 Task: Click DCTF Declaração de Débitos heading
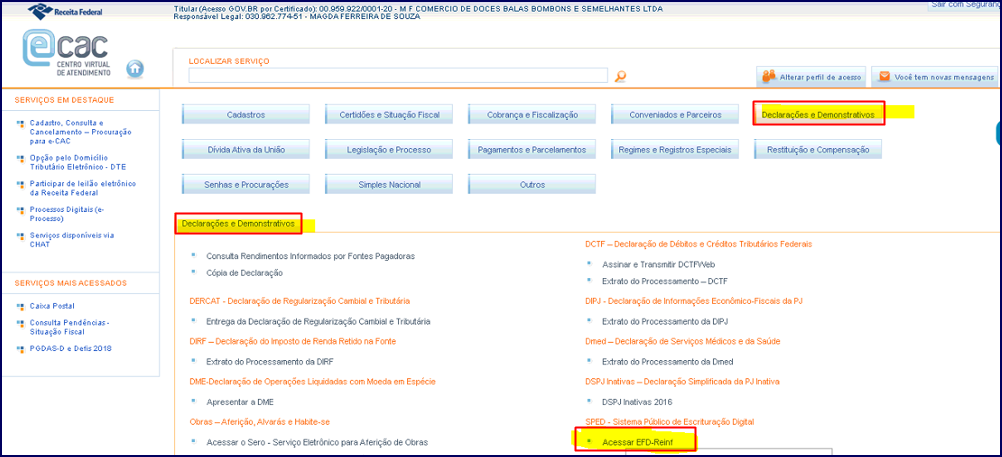click(698, 244)
